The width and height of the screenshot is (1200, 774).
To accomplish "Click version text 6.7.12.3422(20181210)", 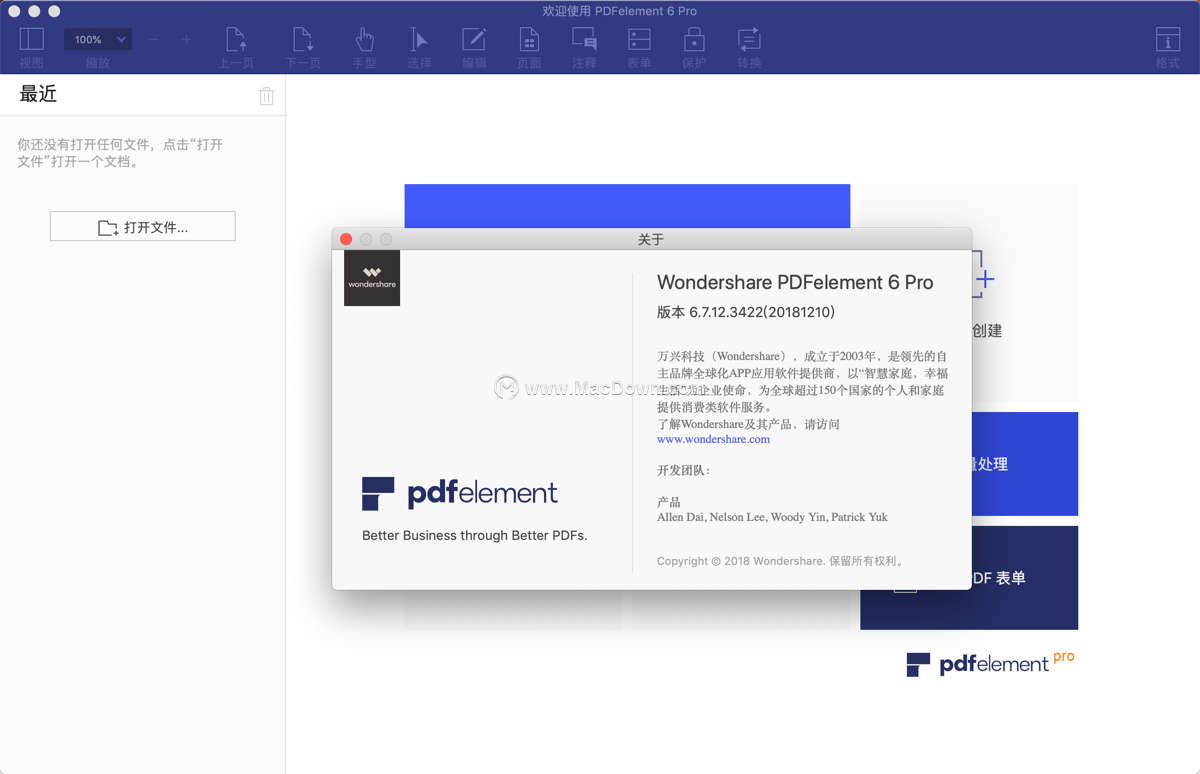I will coord(746,312).
